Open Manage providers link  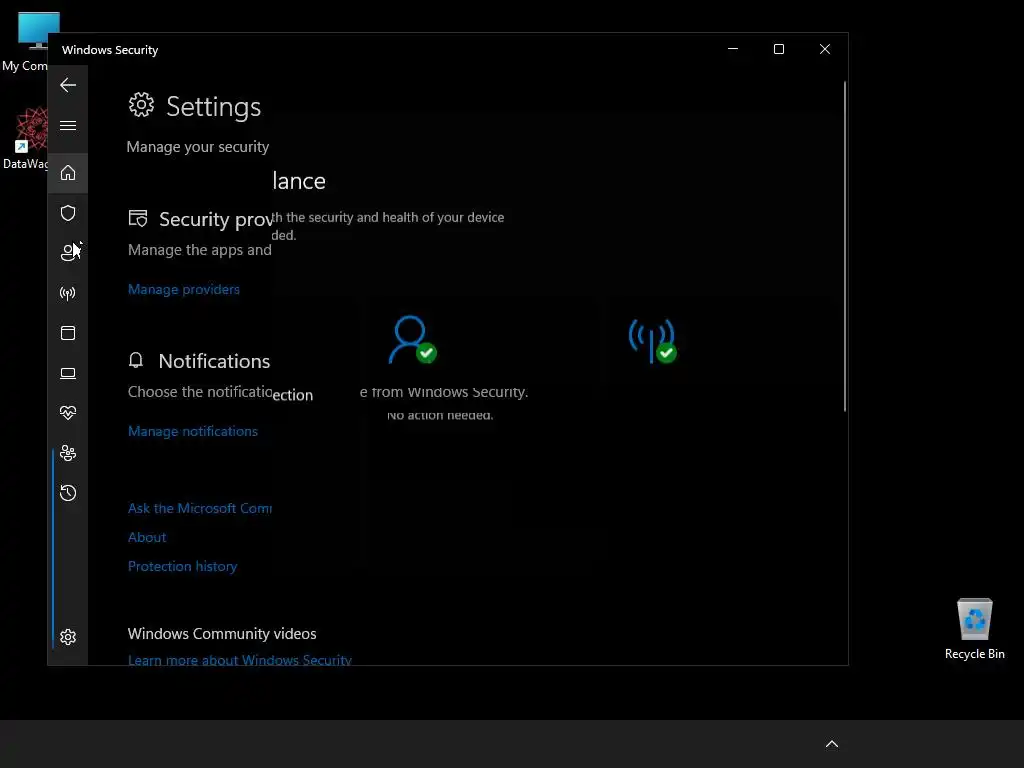click(x=184, y=289)
